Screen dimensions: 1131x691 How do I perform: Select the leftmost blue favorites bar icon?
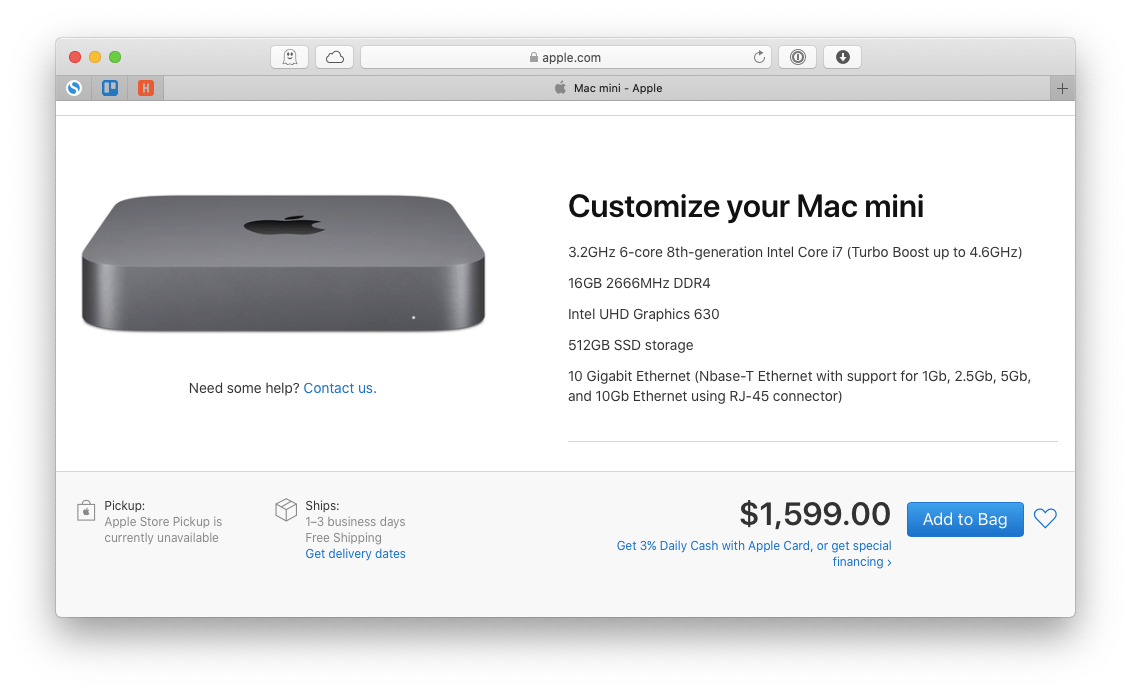point(74,88)
